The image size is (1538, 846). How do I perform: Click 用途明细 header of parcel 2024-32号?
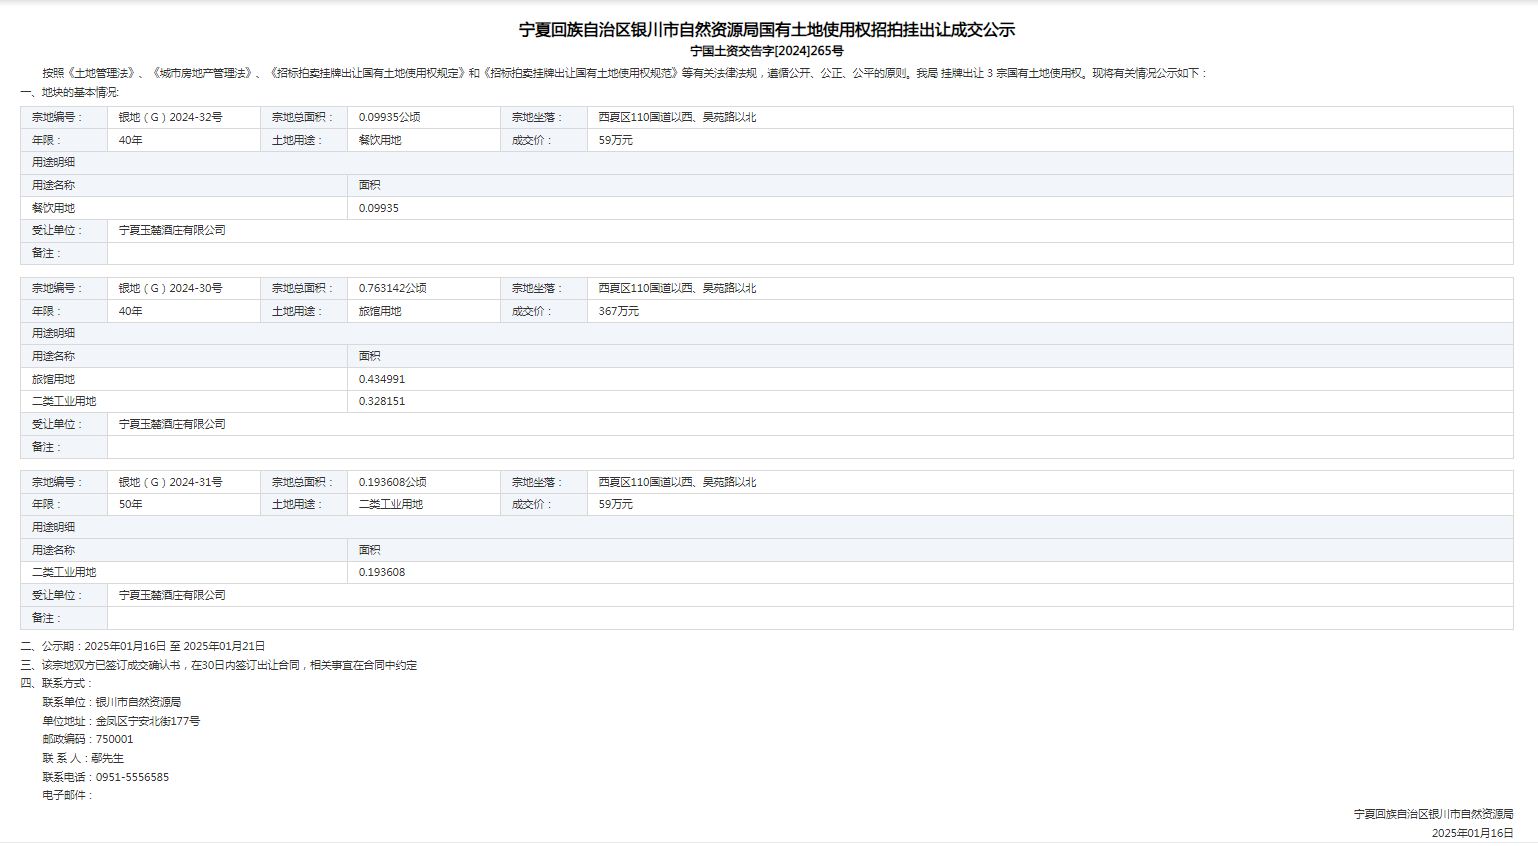click(54, 162)
